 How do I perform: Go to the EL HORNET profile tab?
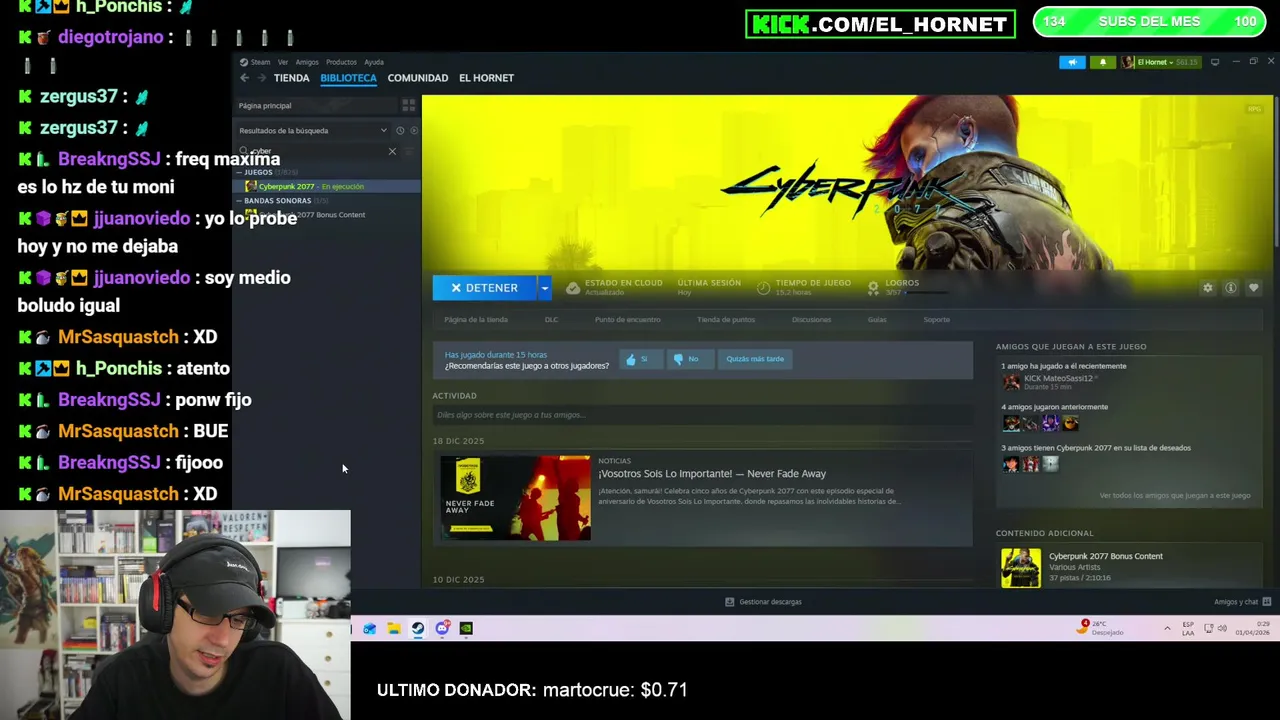pos(486,78)
